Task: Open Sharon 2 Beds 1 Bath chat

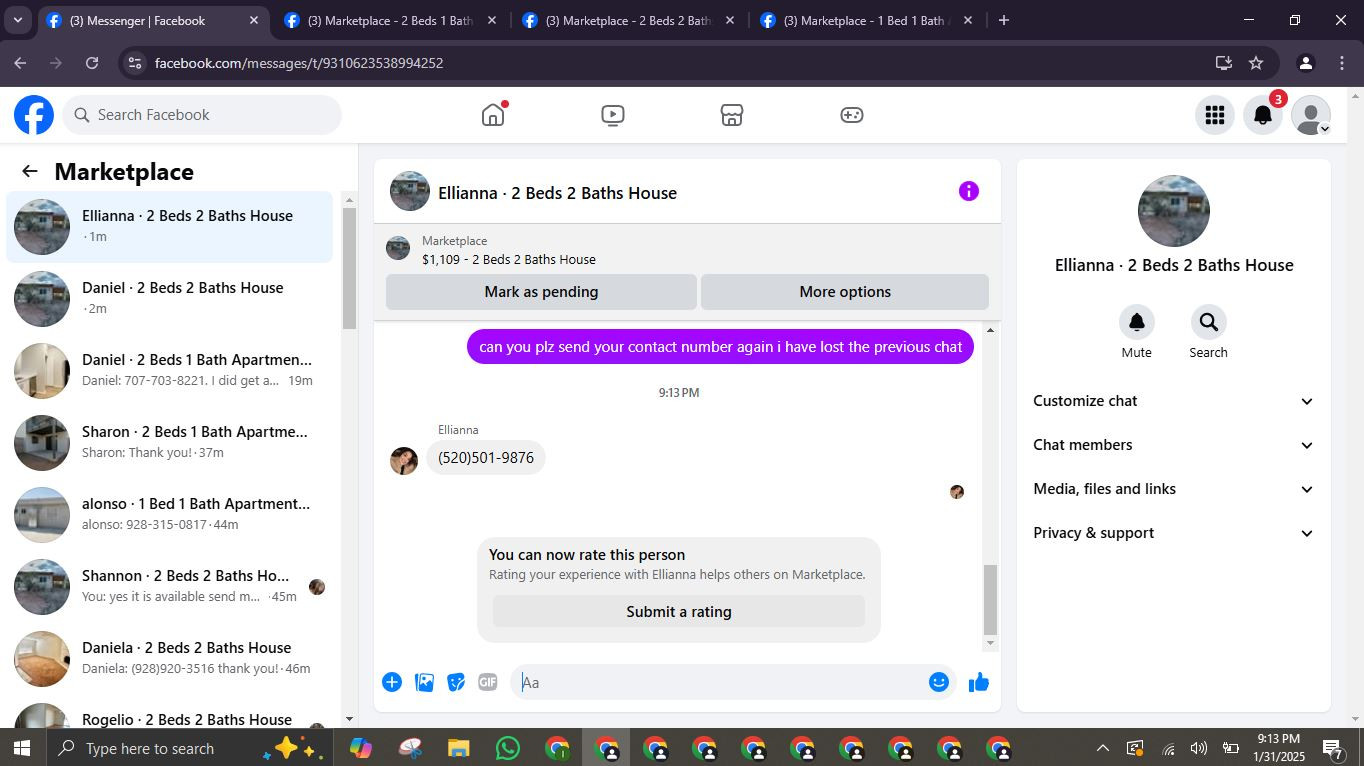Action: pos(170,443)
